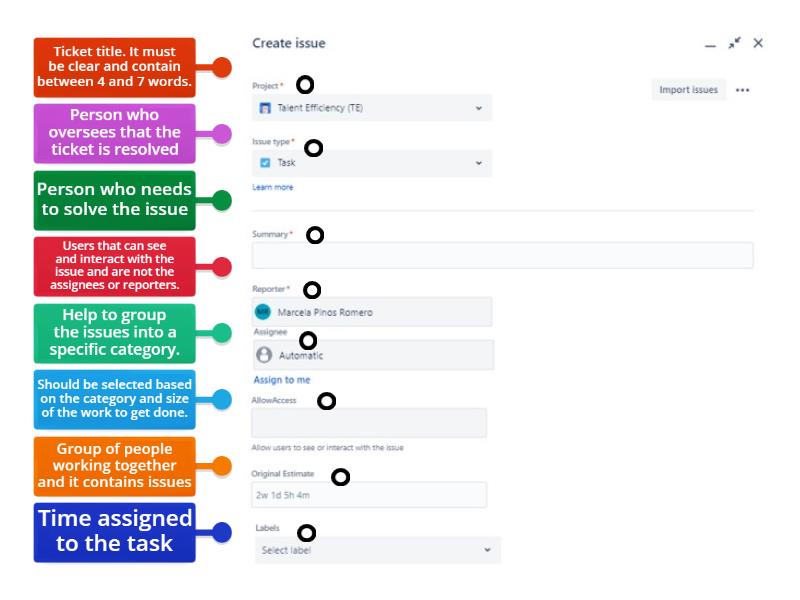Image resolution: width=800 pixels, height=600 pixels.
Task: Click the Summary input field
Action: point(500,256)
